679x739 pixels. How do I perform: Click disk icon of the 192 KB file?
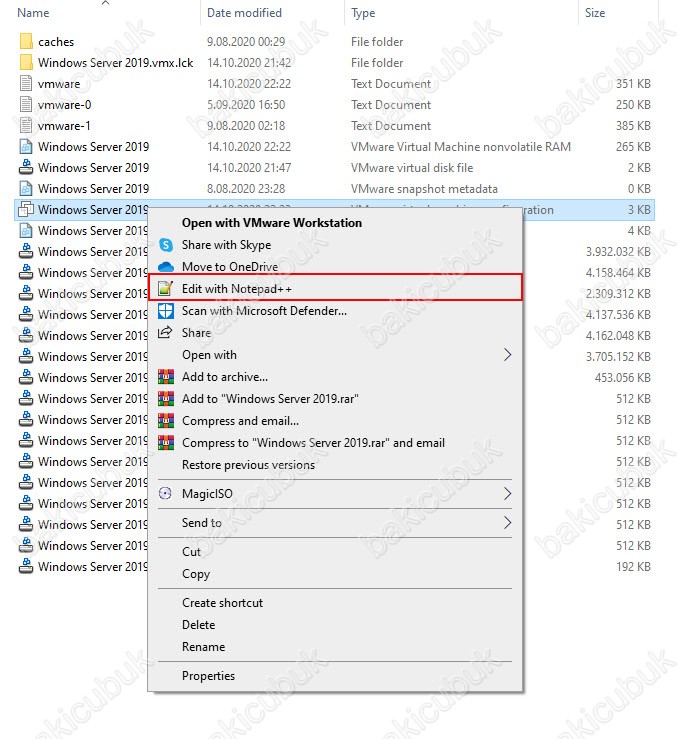(x=26, y=566)
